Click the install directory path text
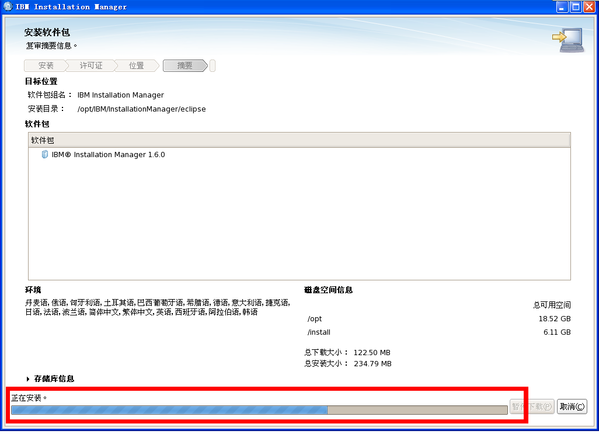This screenshot has width=599, height=434. [x=141, y=109]
